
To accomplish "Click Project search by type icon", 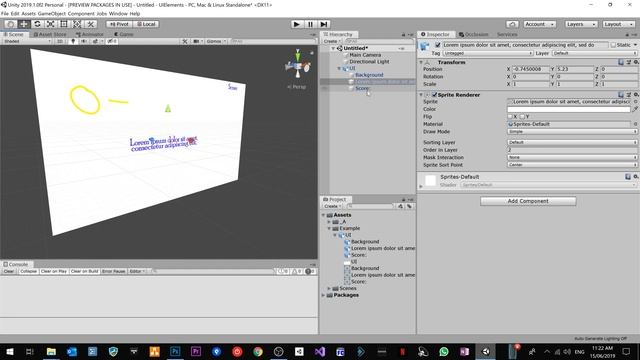I will tap(400, 206).
